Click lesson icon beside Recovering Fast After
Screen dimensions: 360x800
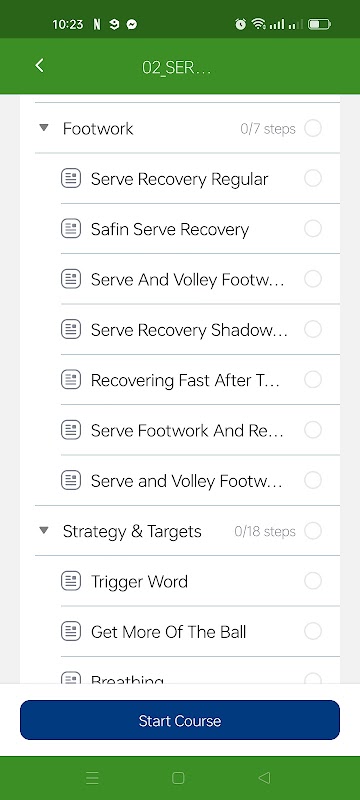(x=71, y=380)
